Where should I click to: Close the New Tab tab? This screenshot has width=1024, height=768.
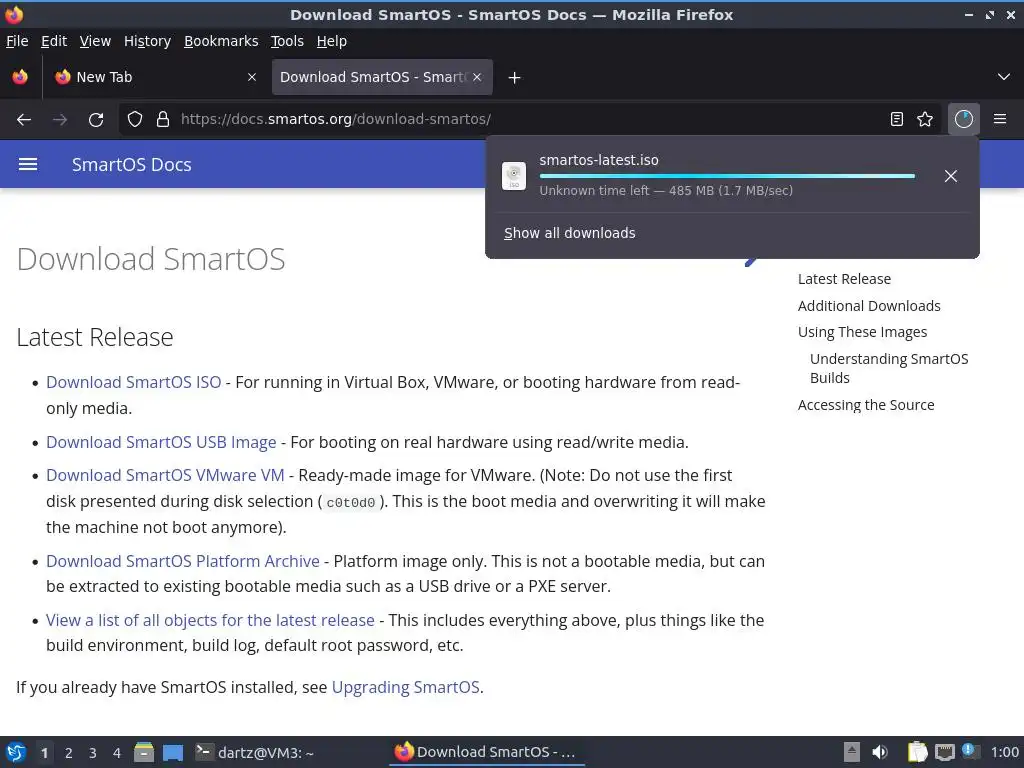click(252, 77)
